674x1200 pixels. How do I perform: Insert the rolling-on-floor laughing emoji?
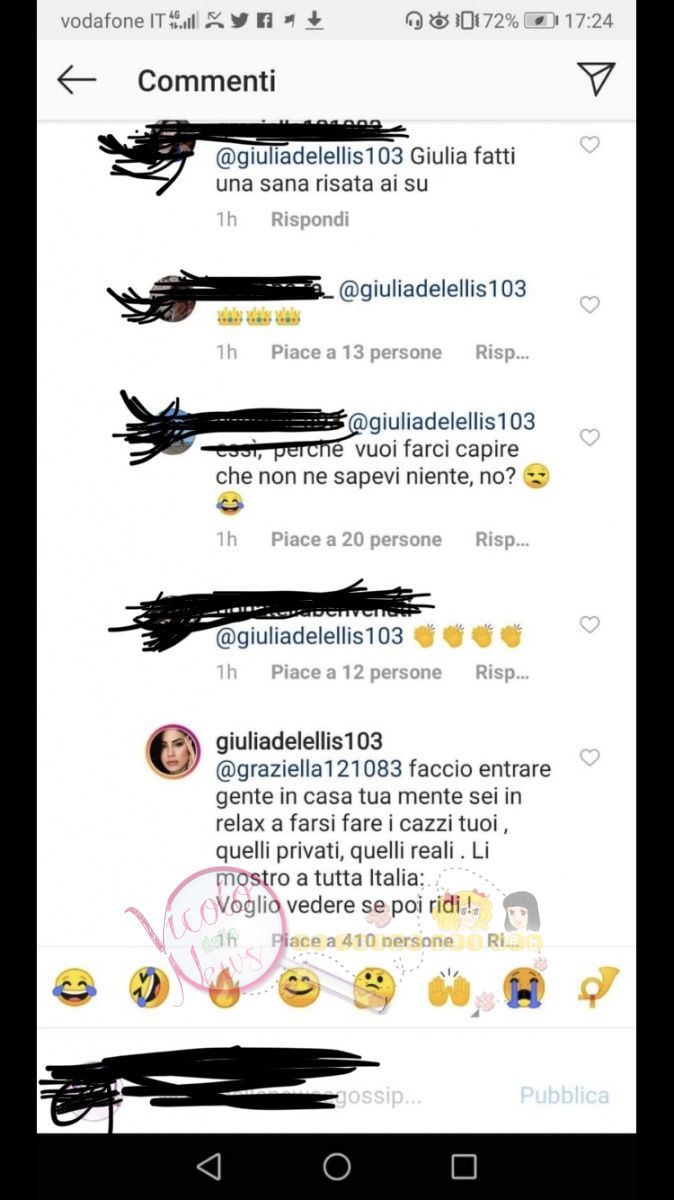(x=149, y=988)
